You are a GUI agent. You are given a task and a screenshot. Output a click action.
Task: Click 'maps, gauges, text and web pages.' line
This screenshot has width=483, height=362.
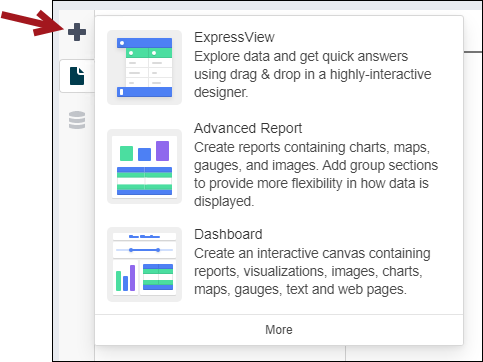click(300, 289)
